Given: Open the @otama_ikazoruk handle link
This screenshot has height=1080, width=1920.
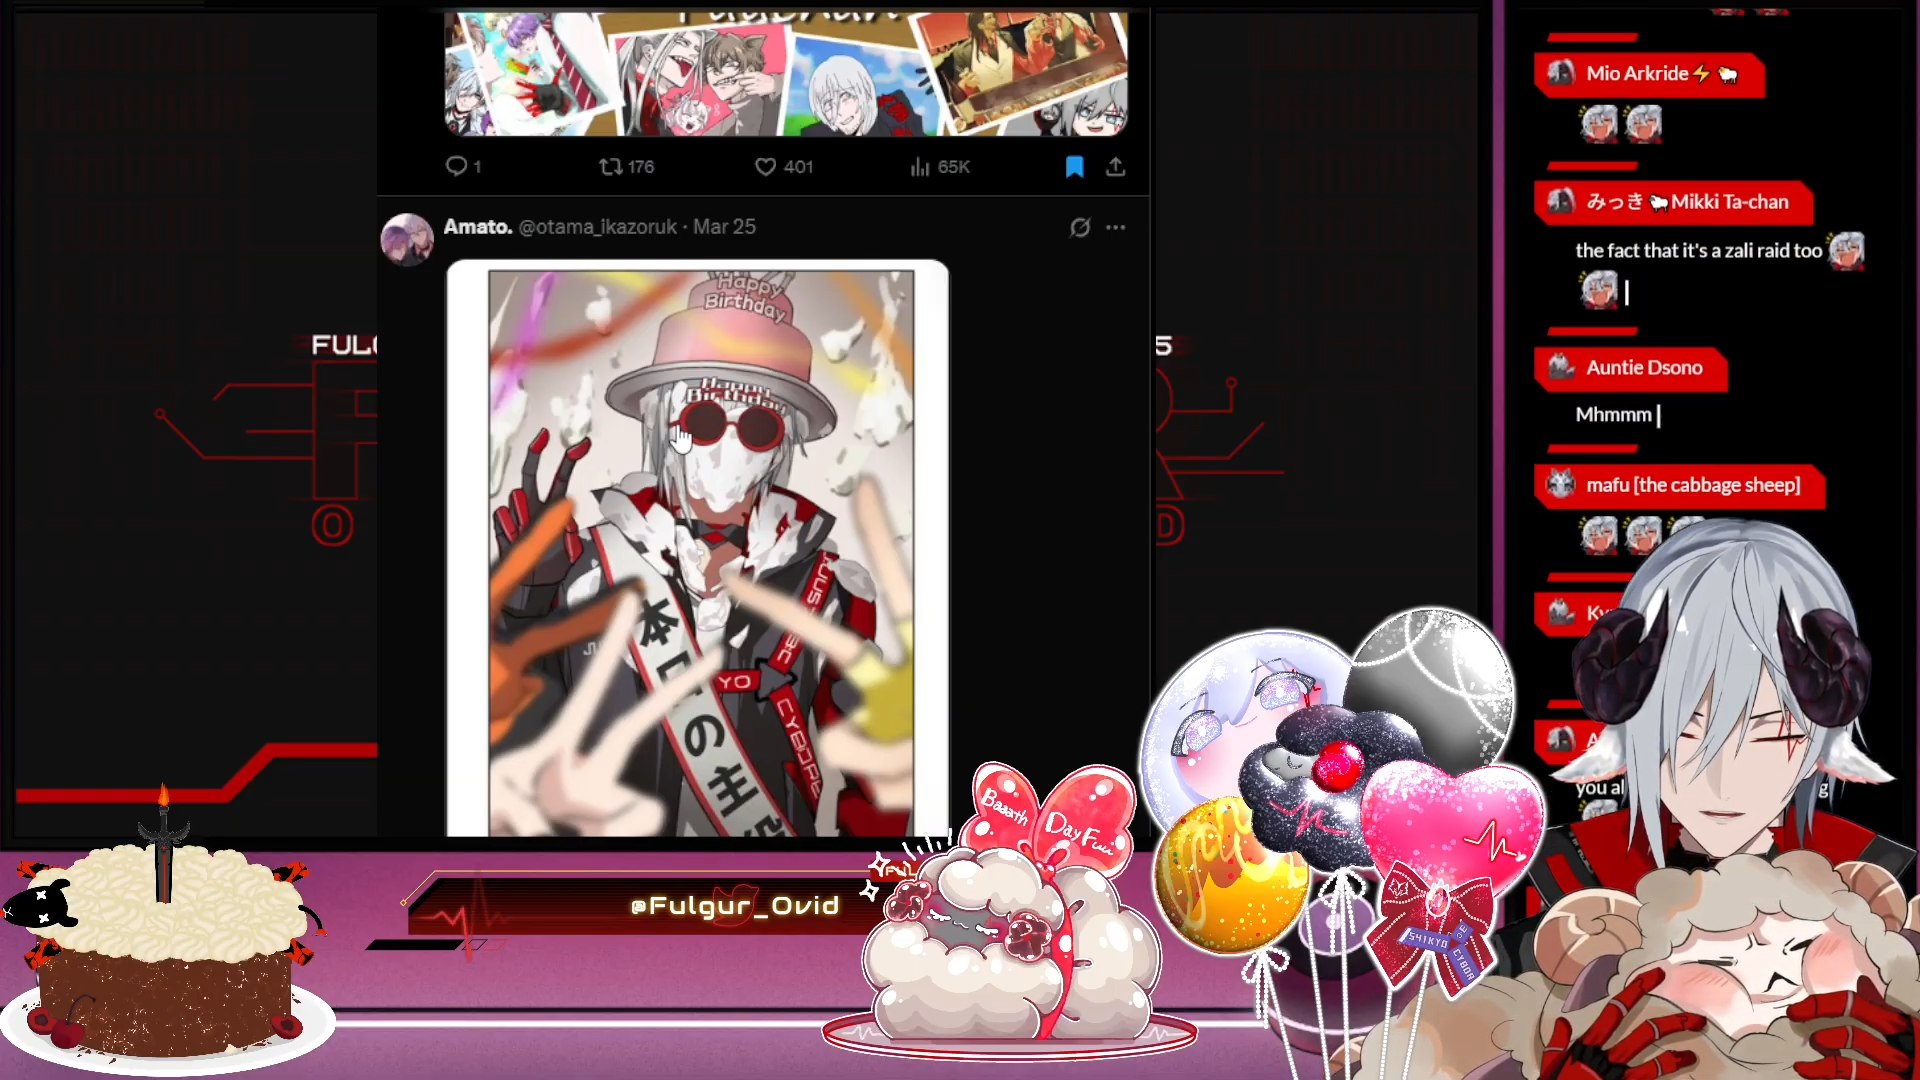Looking at the screenshot, I should point(598,227).
